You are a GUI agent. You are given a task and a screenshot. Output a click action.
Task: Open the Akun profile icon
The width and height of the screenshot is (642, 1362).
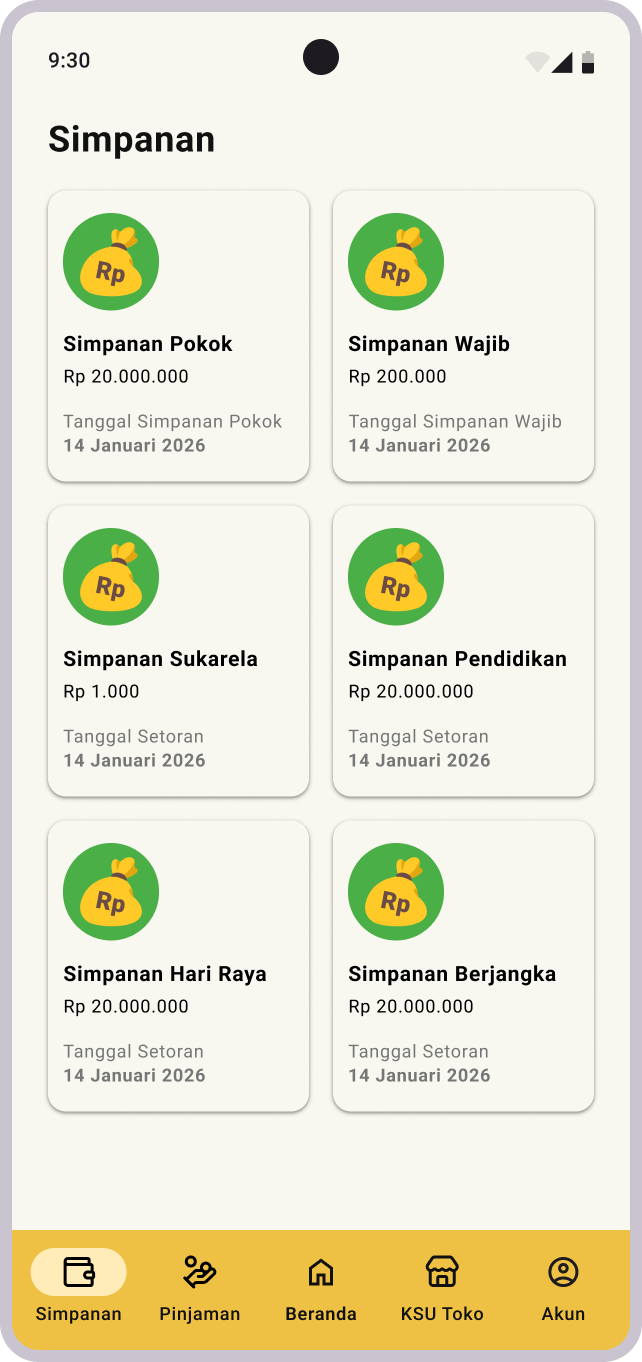(x=563, y=1272)
